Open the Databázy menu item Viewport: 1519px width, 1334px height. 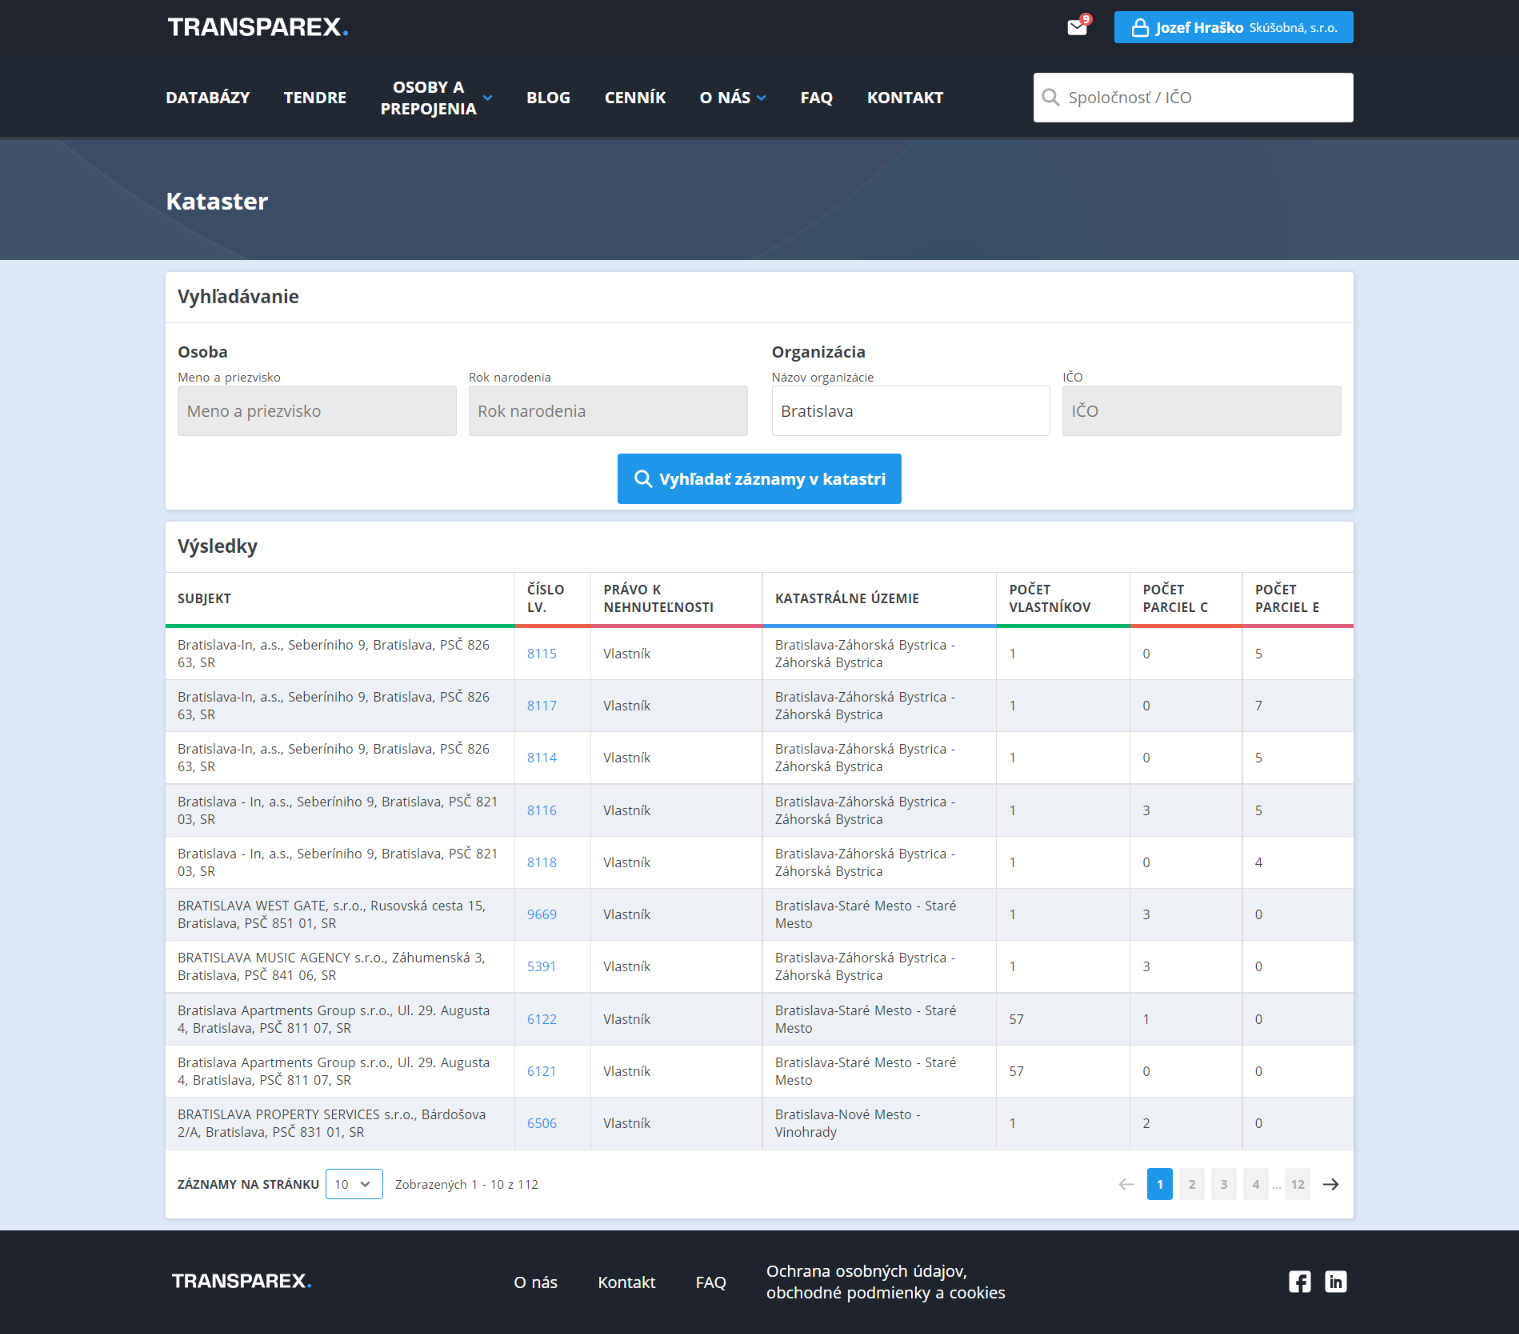coord(208,98)
